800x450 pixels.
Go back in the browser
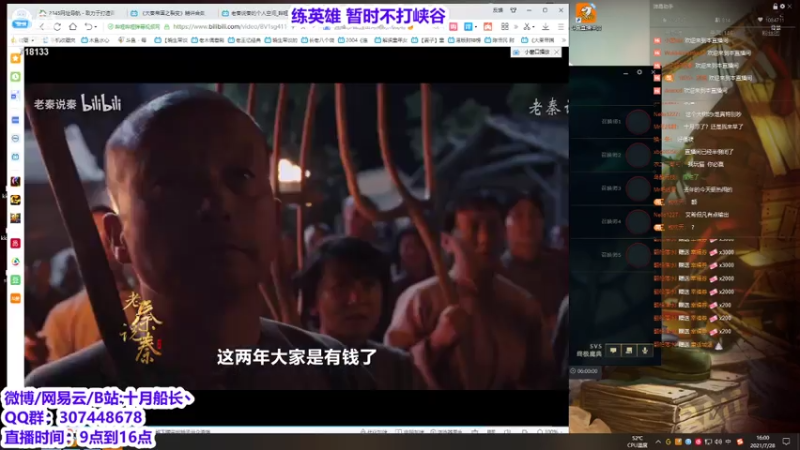click(x=43, y=27)
